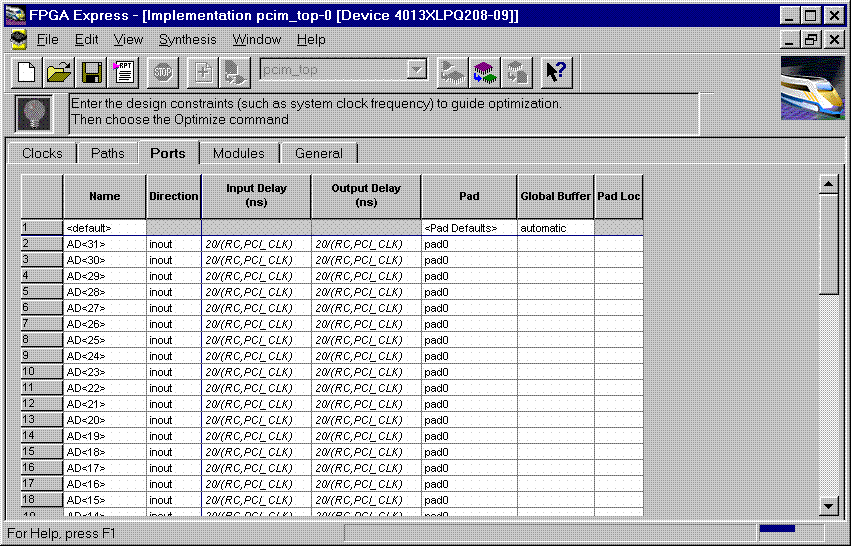
Task: Restore the inner document window
Action: click(811, 39)
